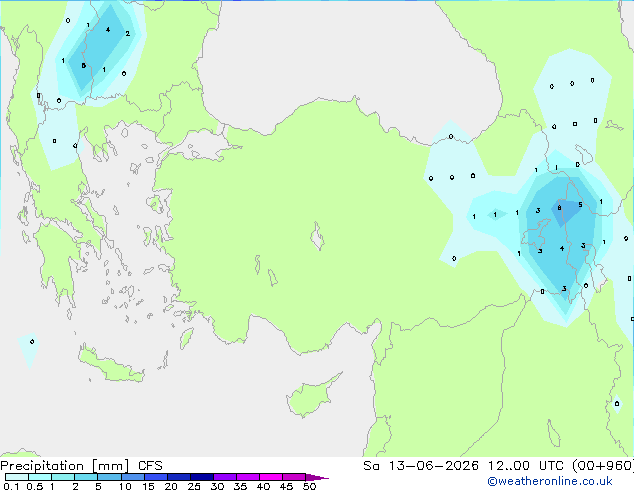Click the '8' precipitation value in eastern Turkey

559,208
